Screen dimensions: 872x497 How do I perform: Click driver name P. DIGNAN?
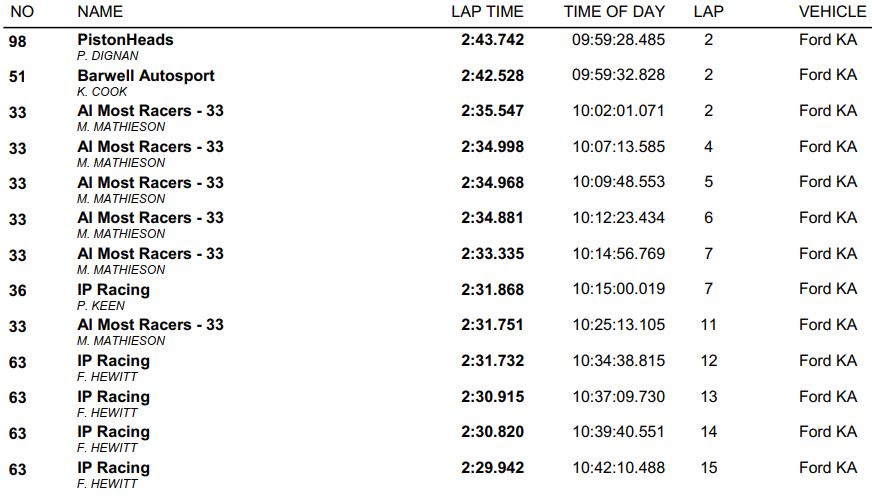tap(108, 56)
